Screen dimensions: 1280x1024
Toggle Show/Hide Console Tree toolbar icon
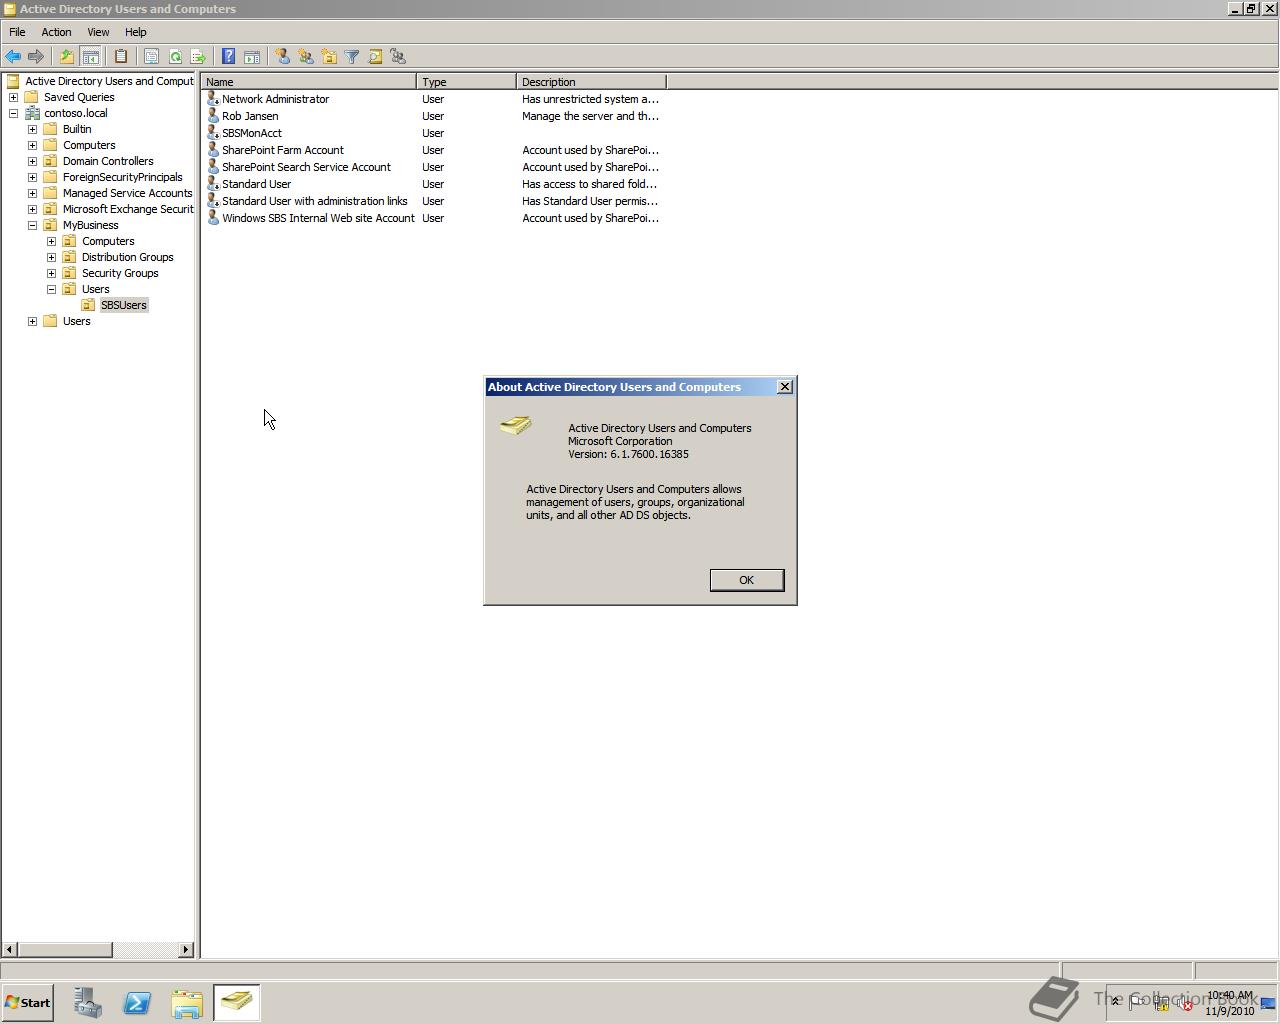[x=90, y=57]
